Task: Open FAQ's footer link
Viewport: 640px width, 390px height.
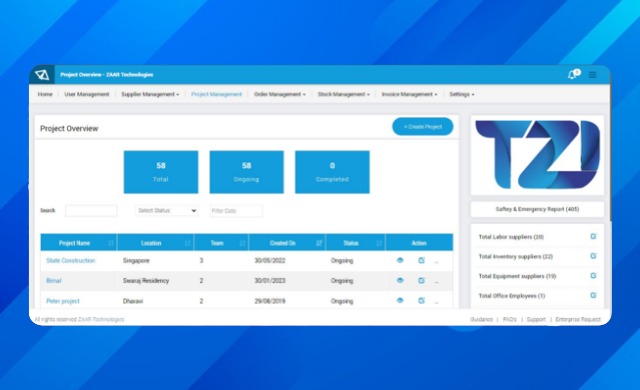Action: click(x=510, y=319)
